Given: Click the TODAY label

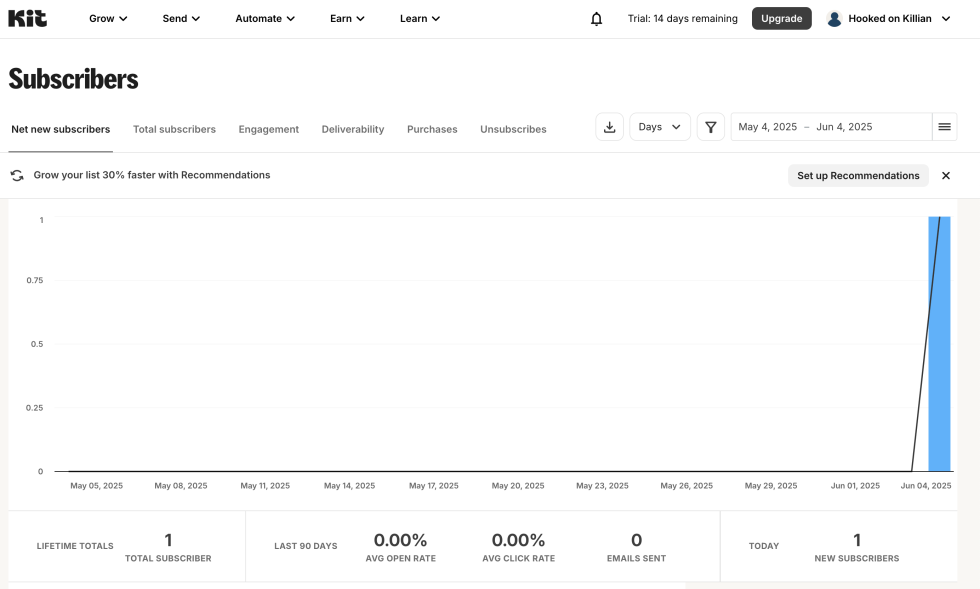Looking at the screenshot, I should (x=764, y=546).
